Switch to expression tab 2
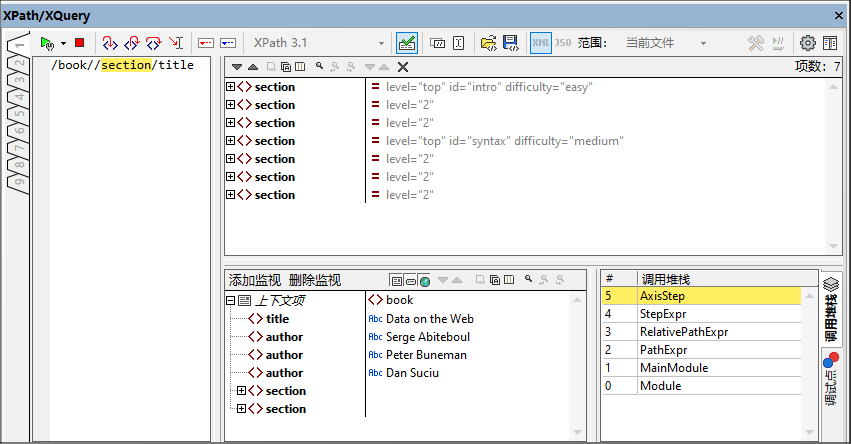Image resolution: width=851 pixels, height=444 pixels. (18, 62)
